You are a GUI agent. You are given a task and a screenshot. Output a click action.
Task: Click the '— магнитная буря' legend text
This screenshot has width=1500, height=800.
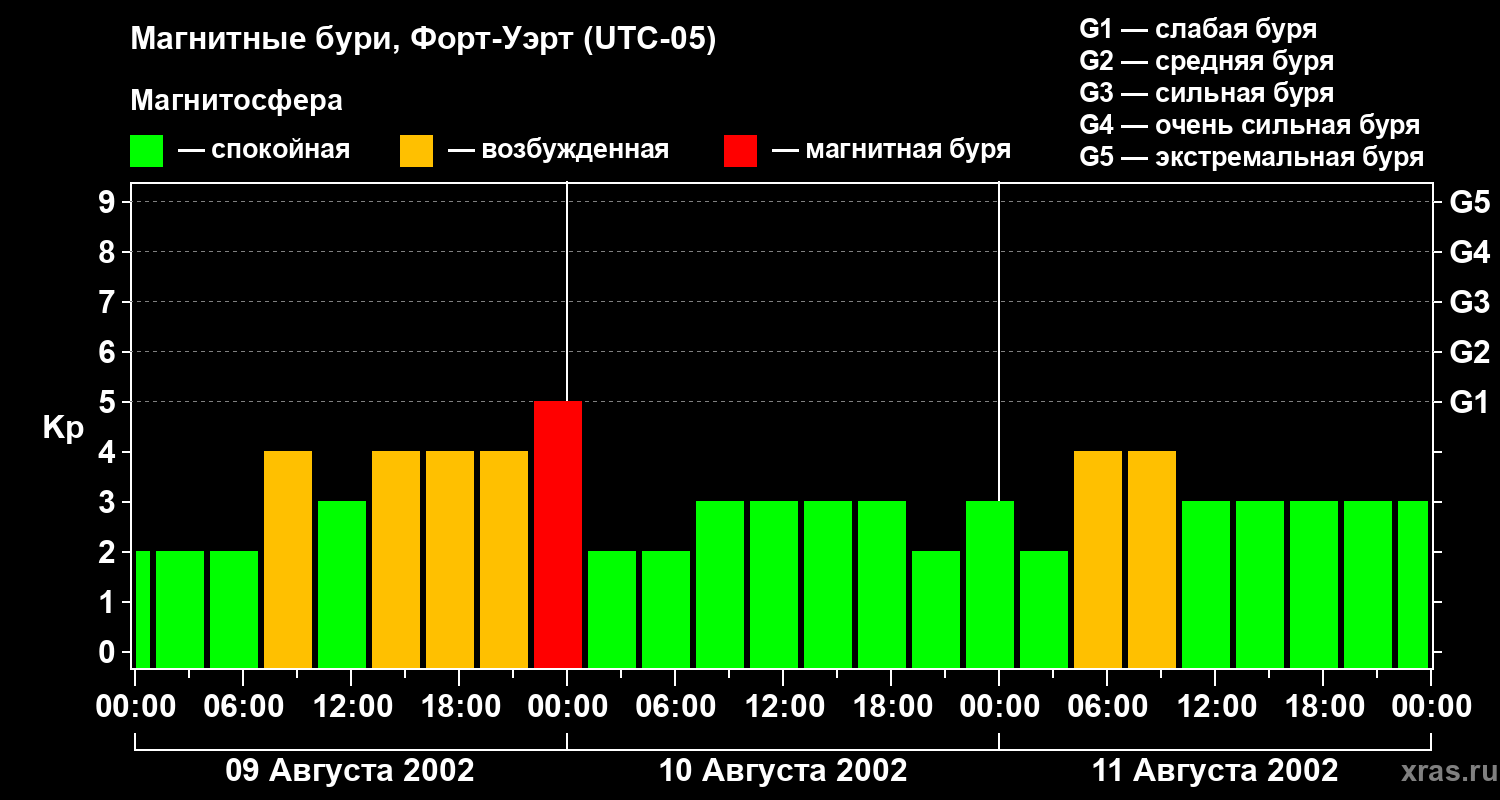[892, 151]
